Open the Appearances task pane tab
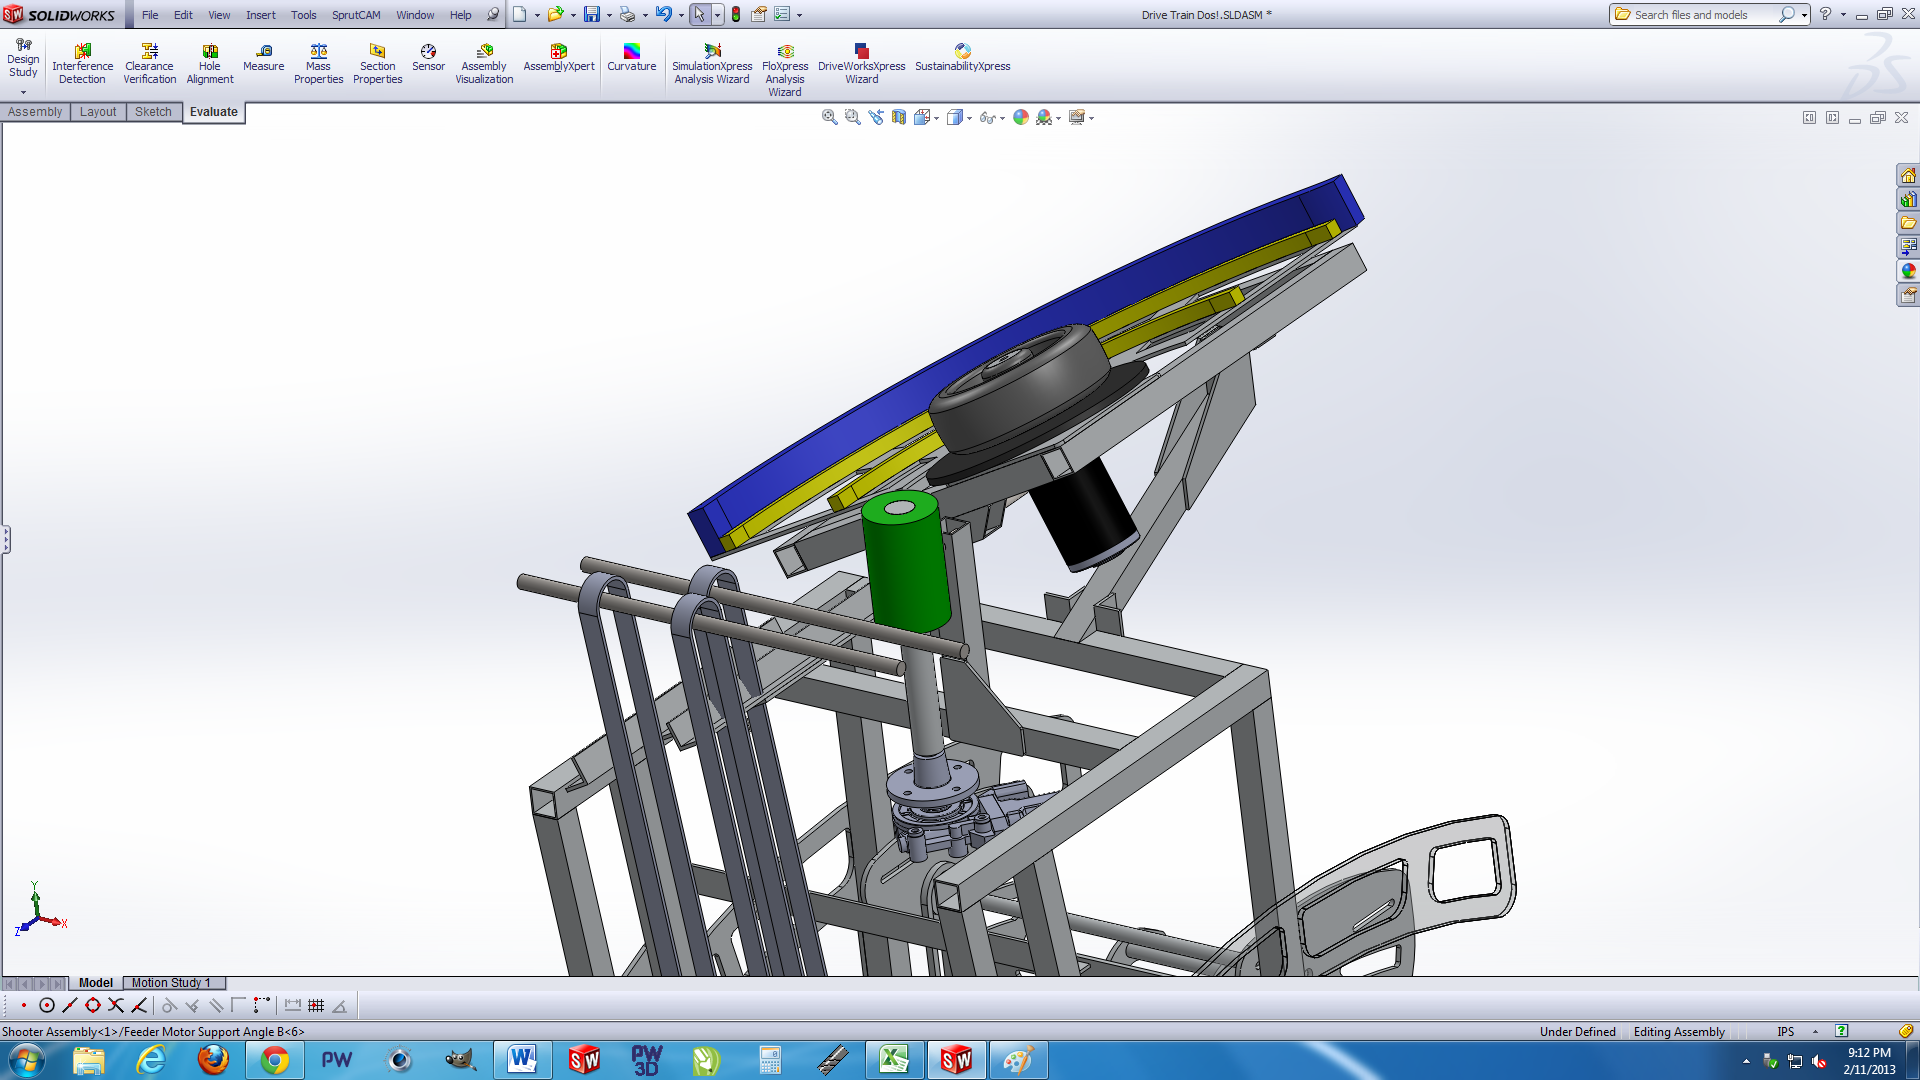 [1908, 272]
